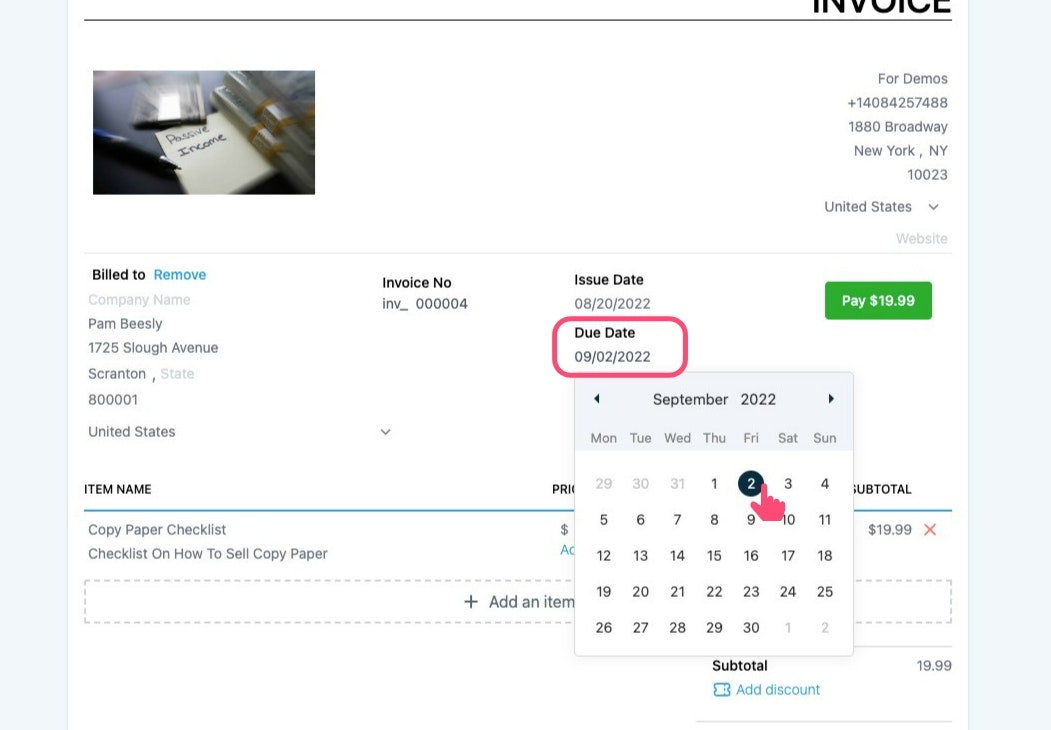The image size is (1051, 730).
Task: Edit the 1725 Slough Avenue address
Action: tap(153, 348)
